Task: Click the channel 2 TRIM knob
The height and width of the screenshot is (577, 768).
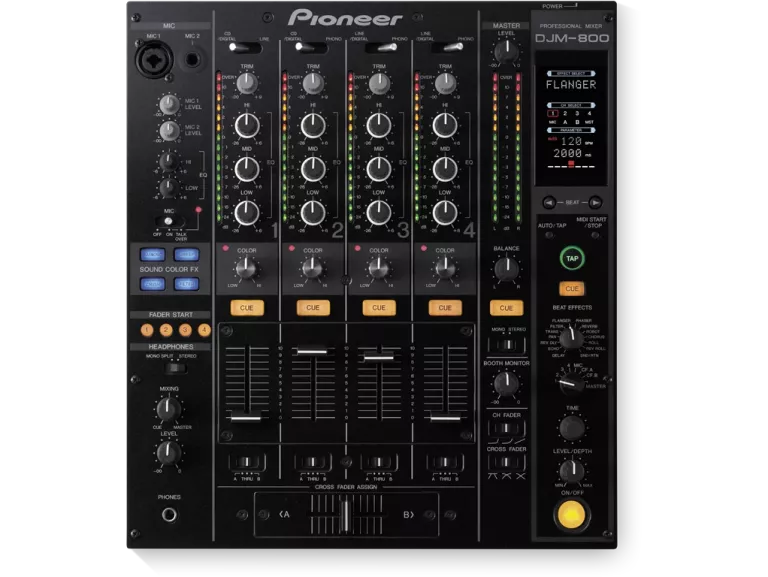Action: click(313, 83)
